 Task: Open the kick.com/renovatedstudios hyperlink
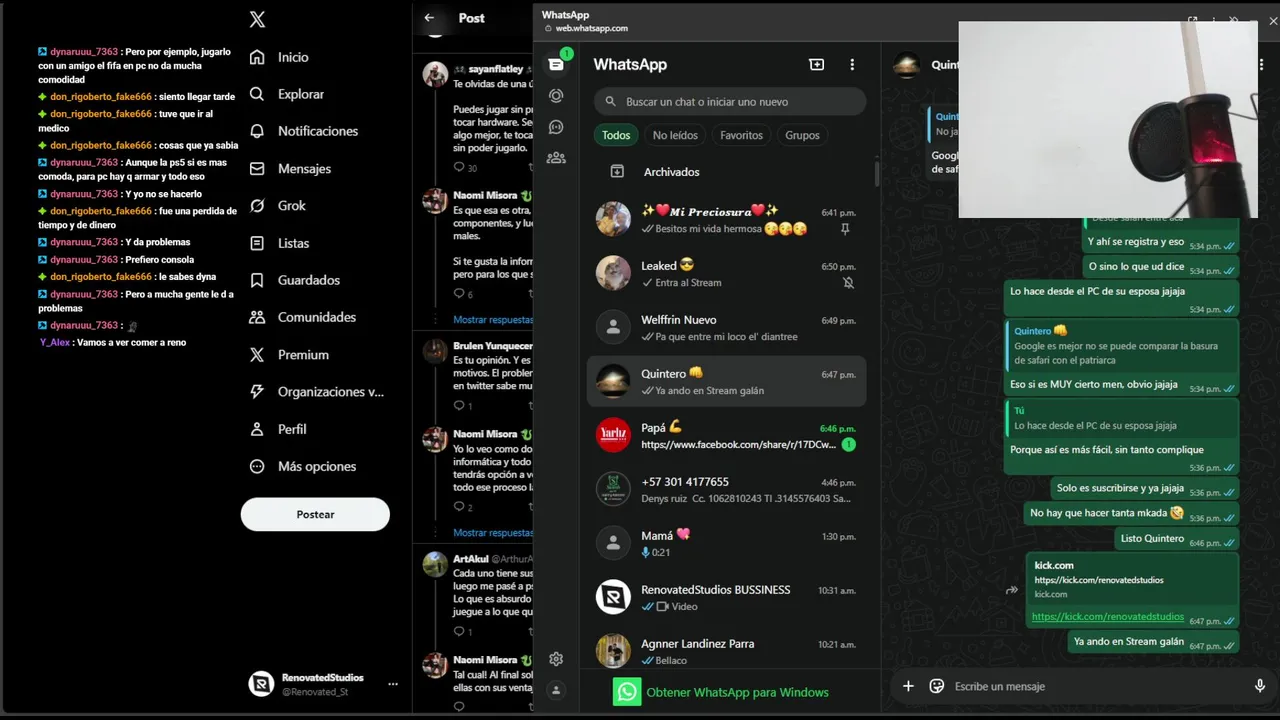coord(1108,617)
